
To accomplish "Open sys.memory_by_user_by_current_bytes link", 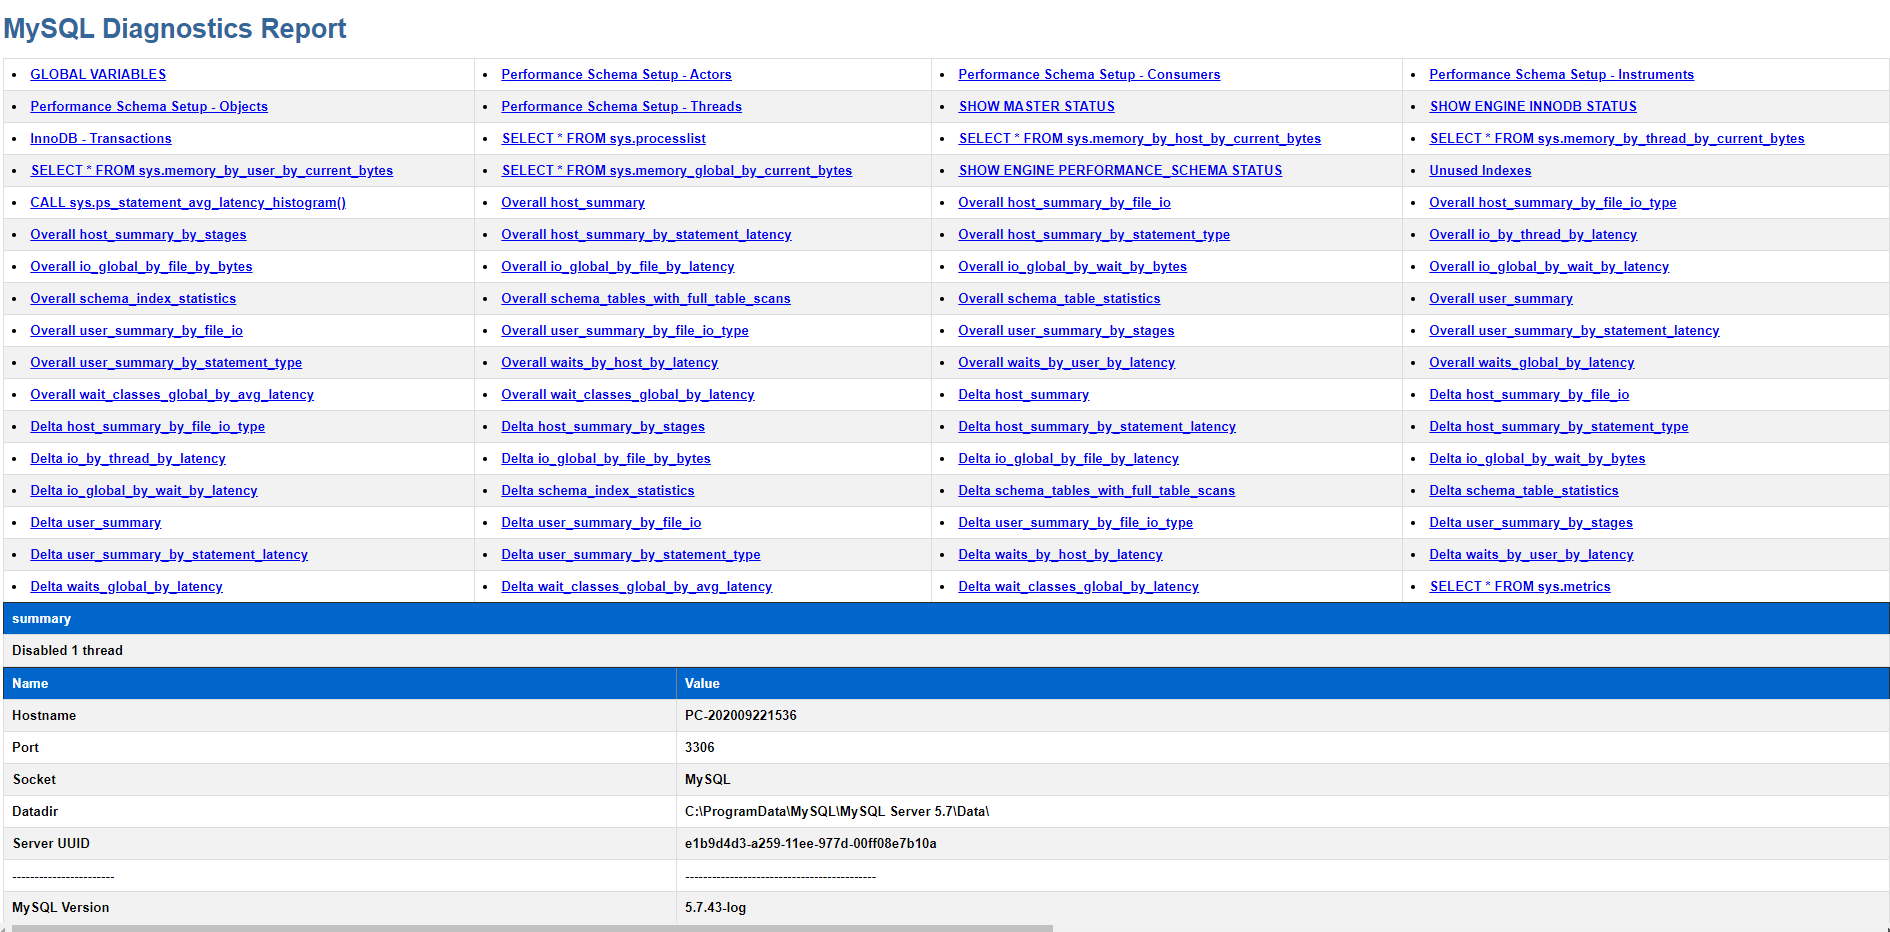I will click(x=212, y=171).
